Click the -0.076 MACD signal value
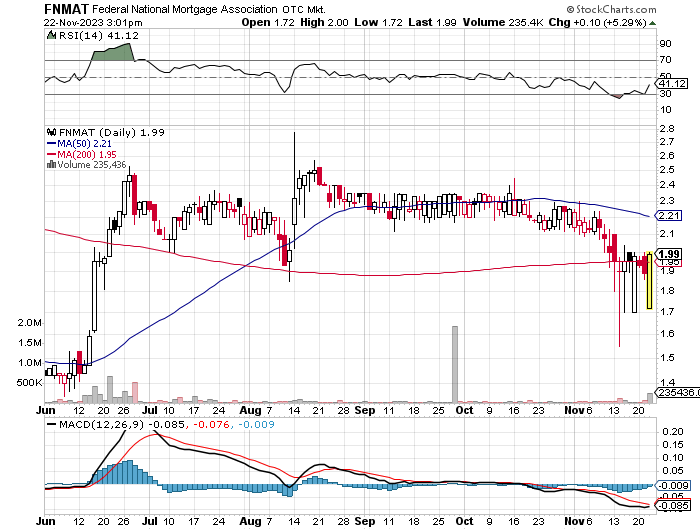This screenshot has height=530, width=700. click(211, 424)
